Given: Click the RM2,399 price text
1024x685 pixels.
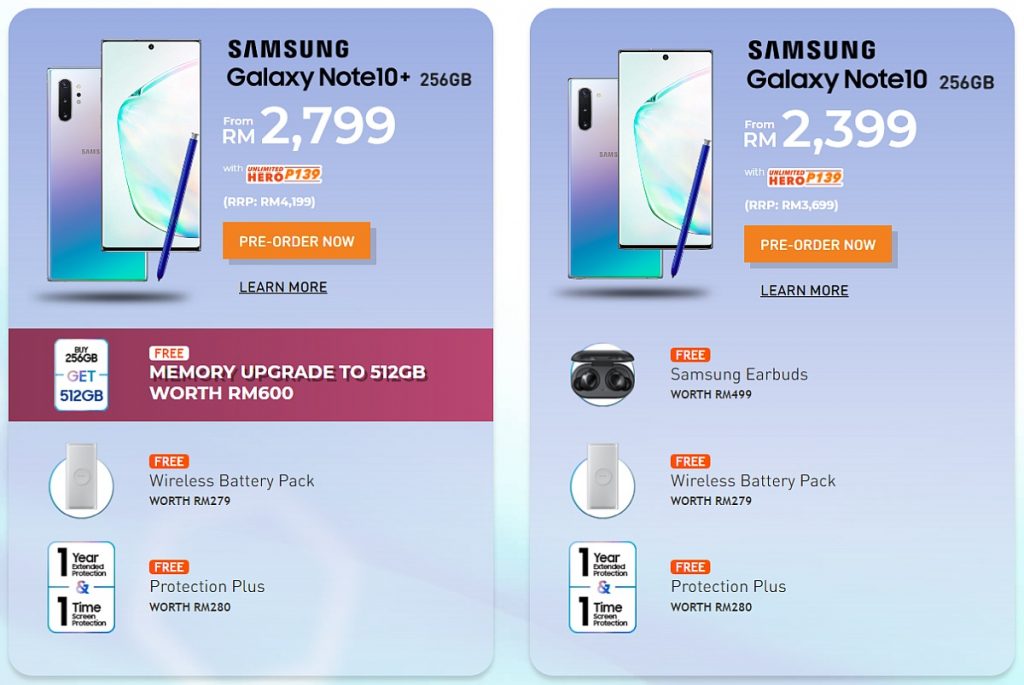Looking at the screenshot, I should [830, 129].
